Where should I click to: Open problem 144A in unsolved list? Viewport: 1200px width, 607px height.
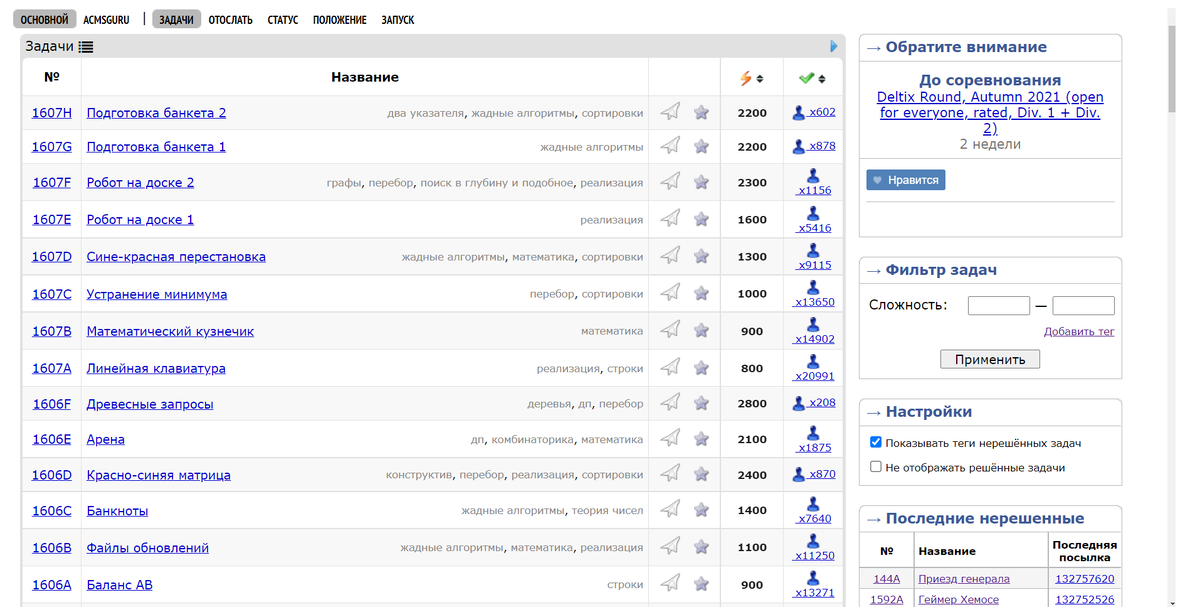click(886, 579)
